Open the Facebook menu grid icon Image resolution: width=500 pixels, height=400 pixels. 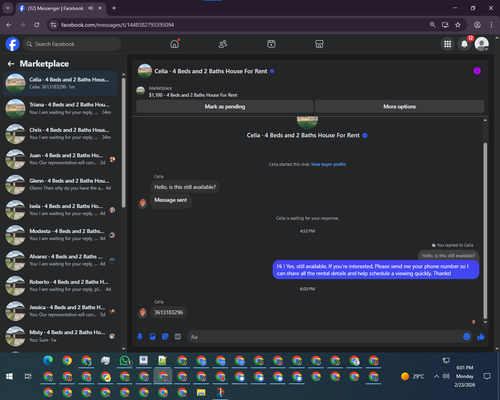coord(447,44)
